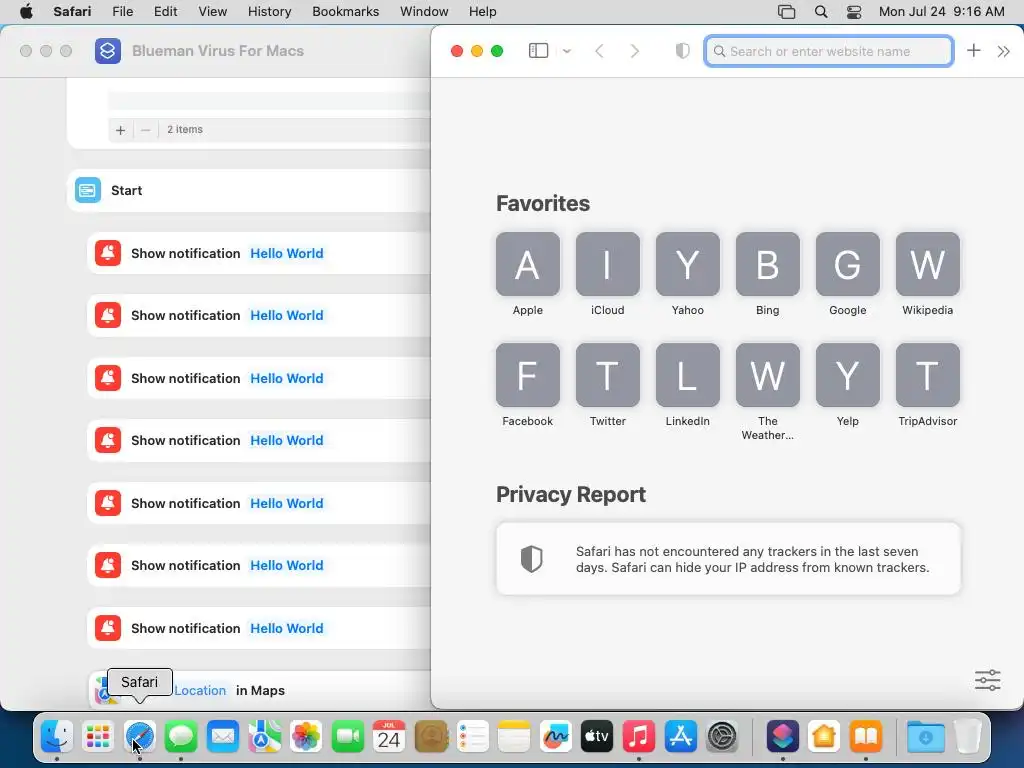This screenshot has width=1024, height=768.
Task: Open System Settings from the Dock
Action: [x=722, y=737]
